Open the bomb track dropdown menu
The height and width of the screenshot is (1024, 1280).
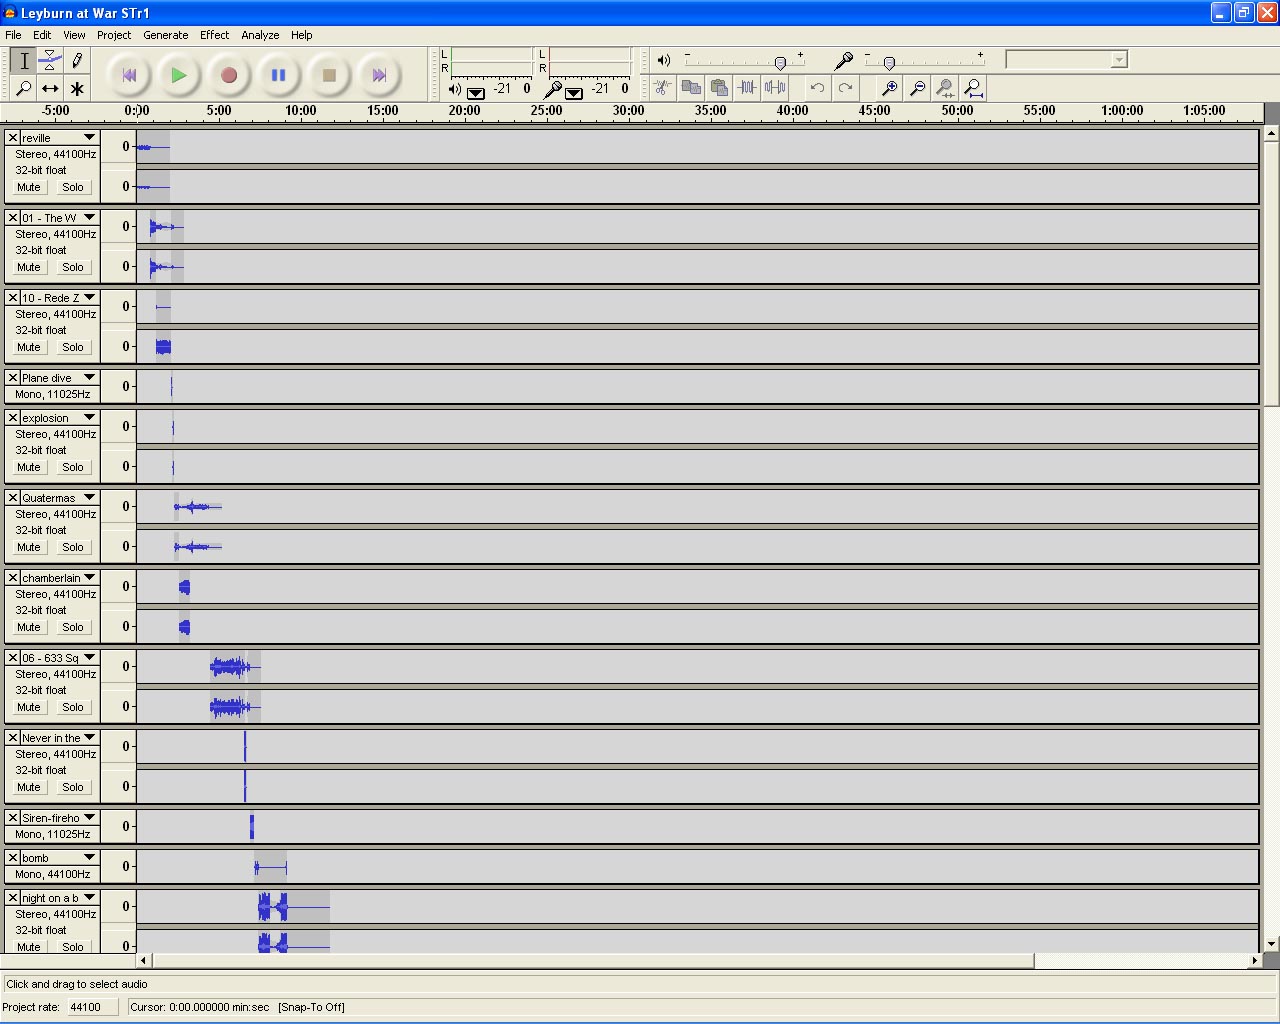(89, 858)
